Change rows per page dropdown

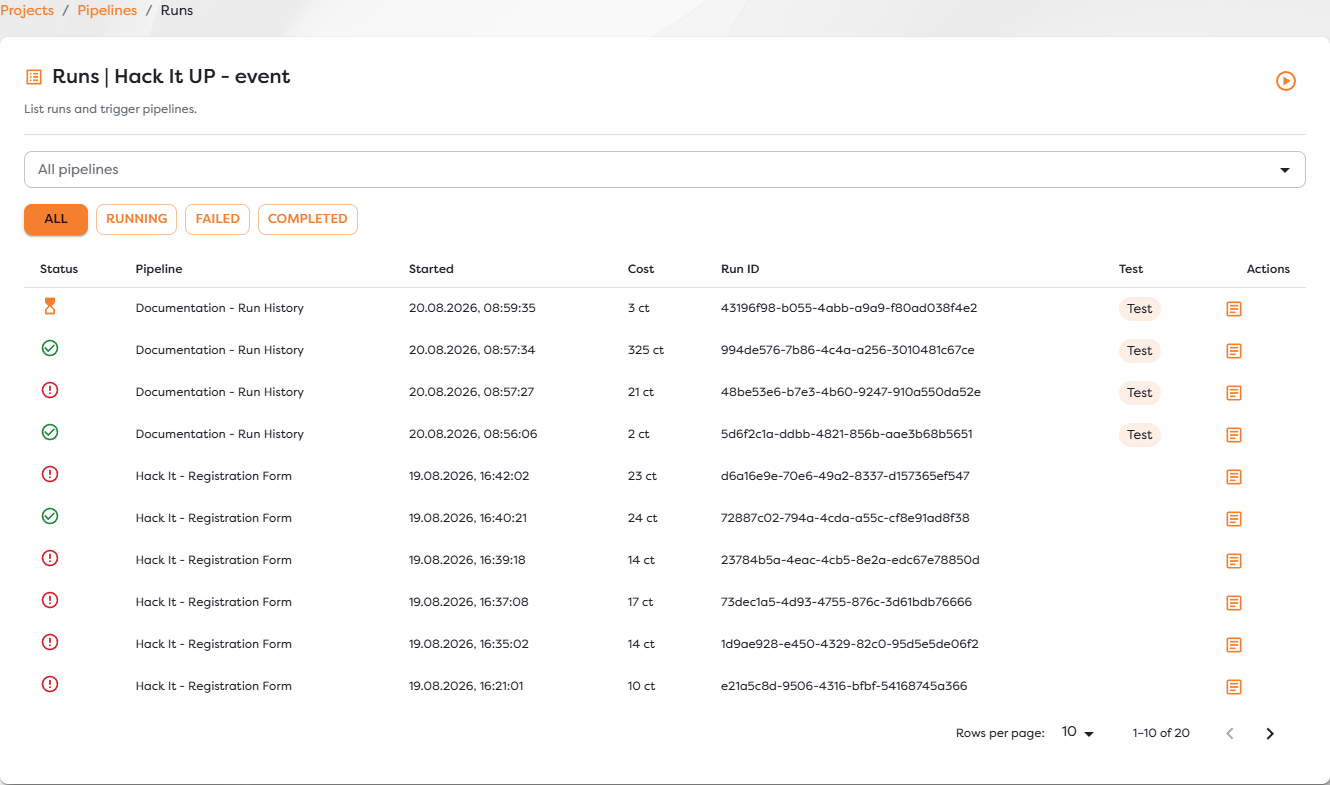pos(1078,732)
